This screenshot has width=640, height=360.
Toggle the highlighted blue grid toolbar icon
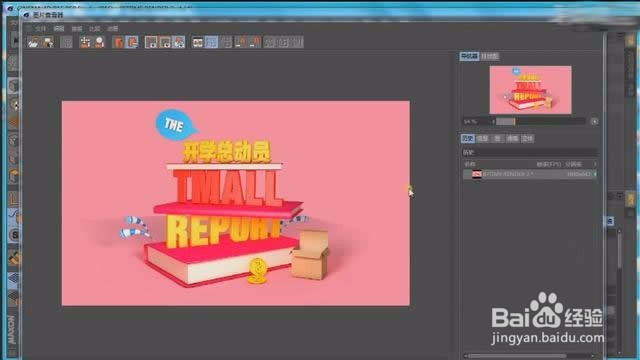(x=211, y=42)
